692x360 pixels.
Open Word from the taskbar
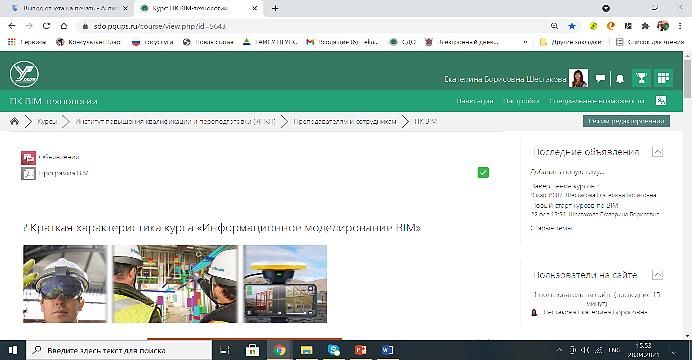point(387,350)
